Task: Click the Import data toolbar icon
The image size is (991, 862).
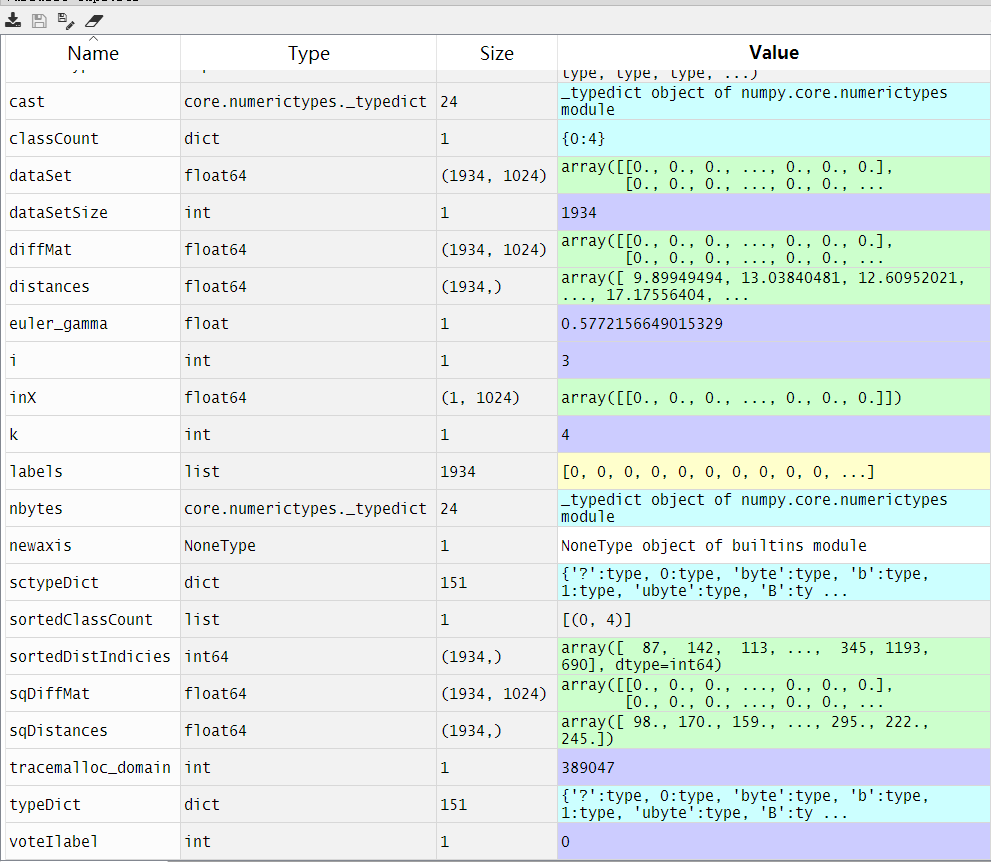Action: [13, 21]
